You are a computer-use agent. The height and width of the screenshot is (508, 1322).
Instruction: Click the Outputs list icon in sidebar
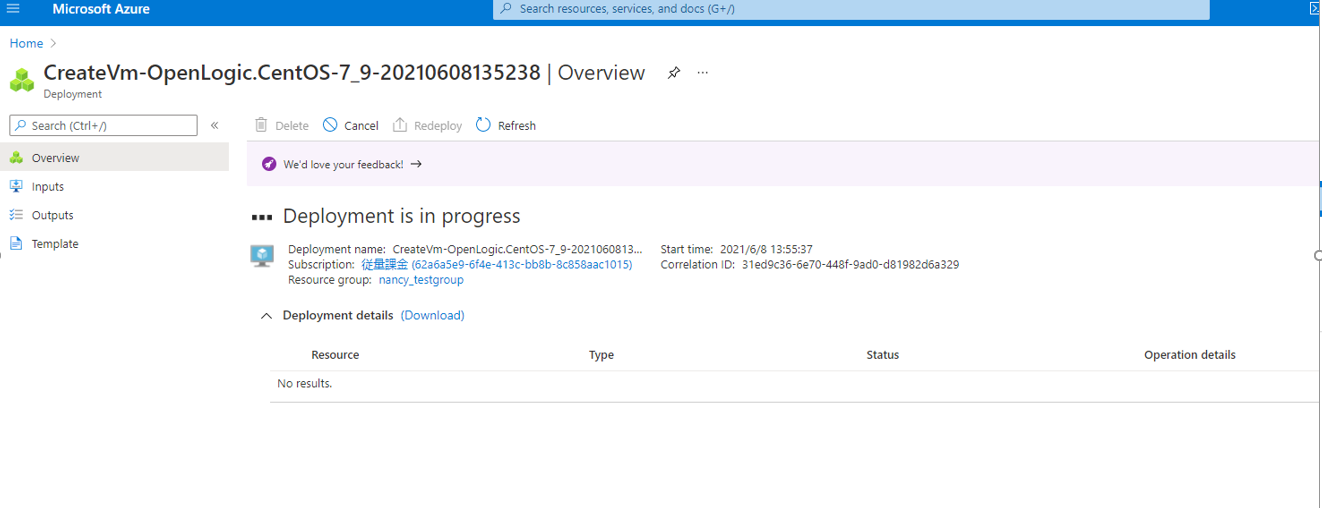16,215
